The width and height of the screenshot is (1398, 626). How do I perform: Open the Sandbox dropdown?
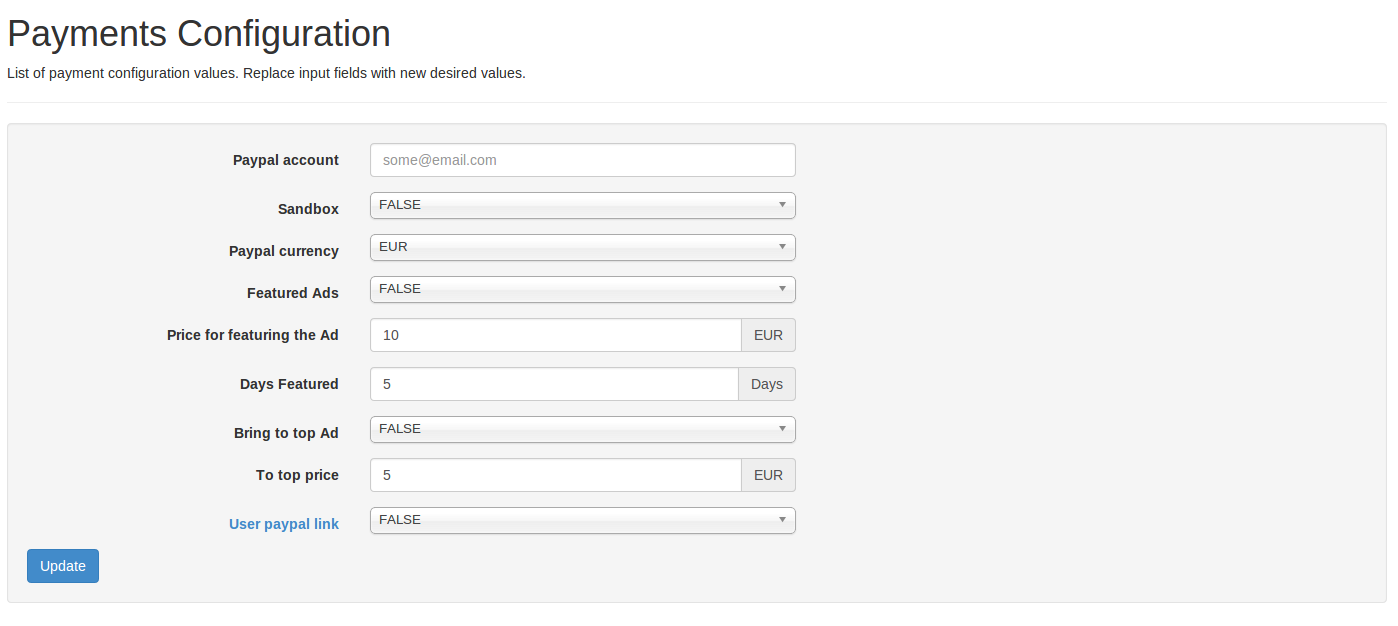[x=582, y=205]
